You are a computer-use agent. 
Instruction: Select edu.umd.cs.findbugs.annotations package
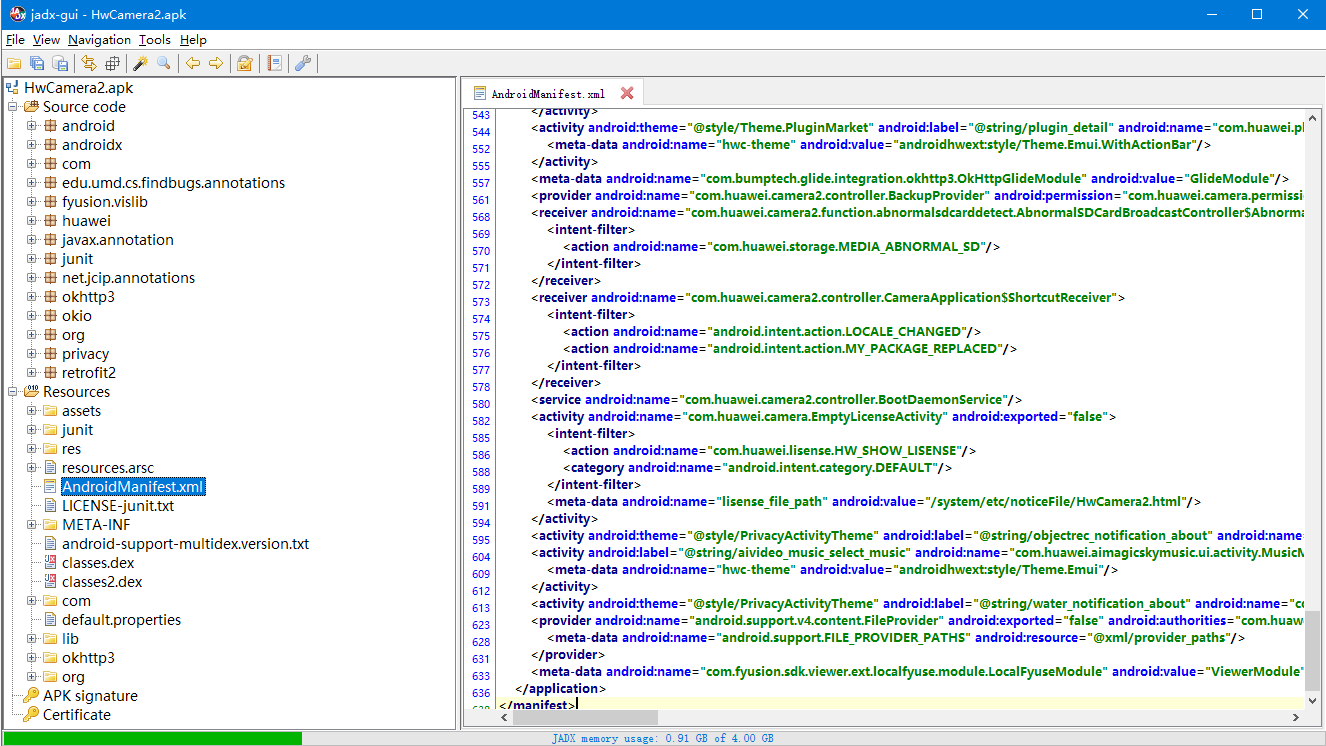tap(173, 183)
